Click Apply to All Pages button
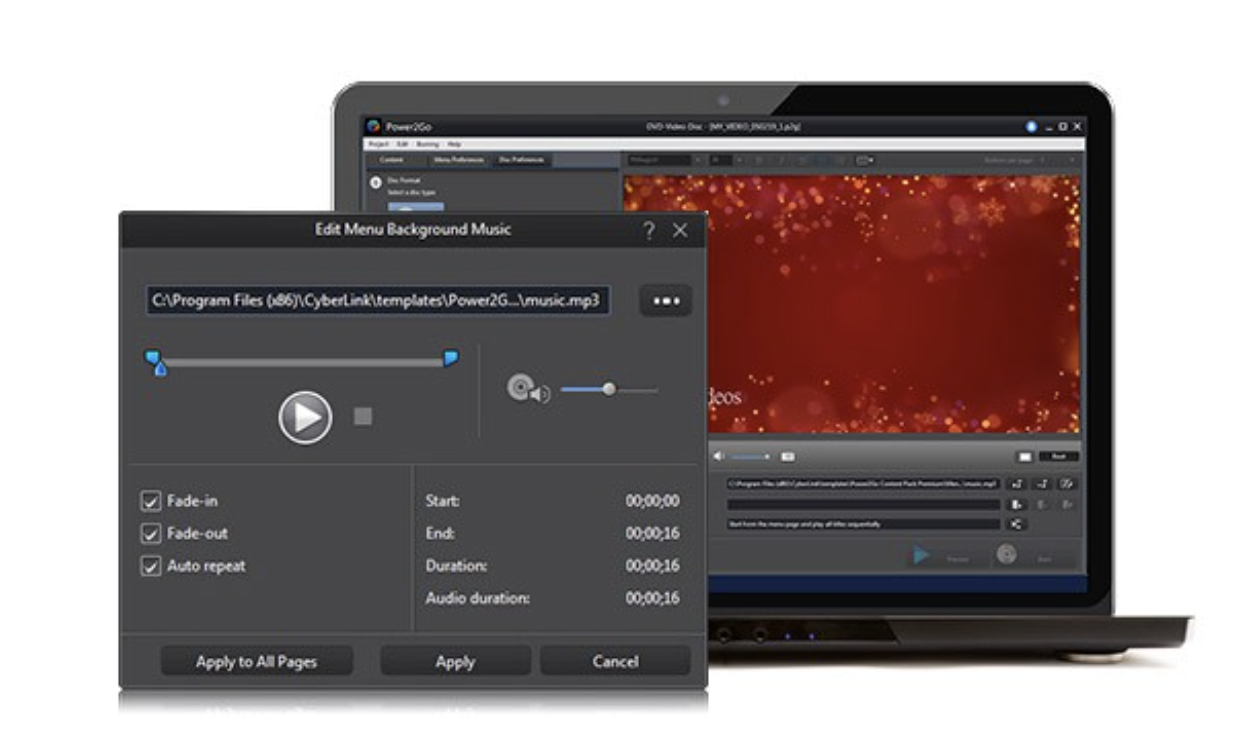This screenshot has height=752, width=1242. 257,661
